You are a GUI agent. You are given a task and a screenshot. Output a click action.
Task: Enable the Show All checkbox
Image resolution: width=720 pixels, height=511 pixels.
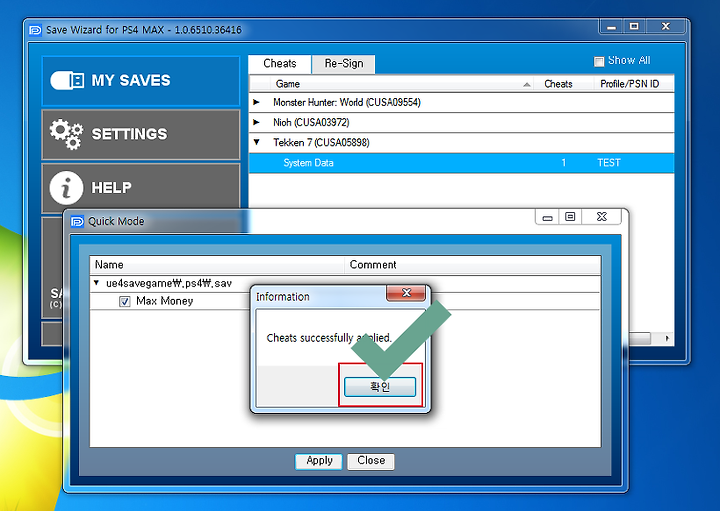(599, 61)
